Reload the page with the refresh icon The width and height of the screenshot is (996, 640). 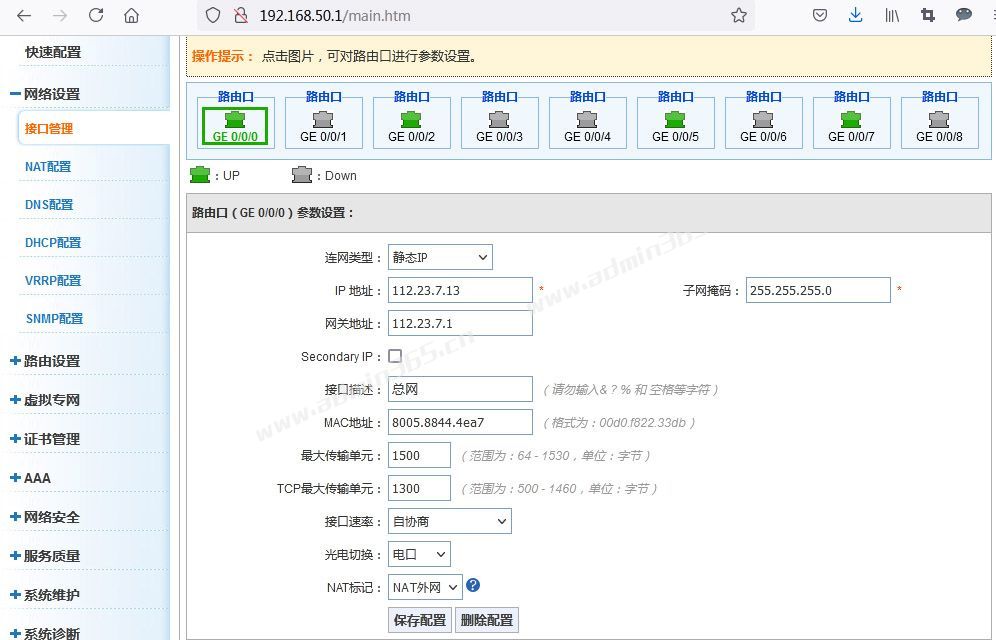[x=96, y=15]
